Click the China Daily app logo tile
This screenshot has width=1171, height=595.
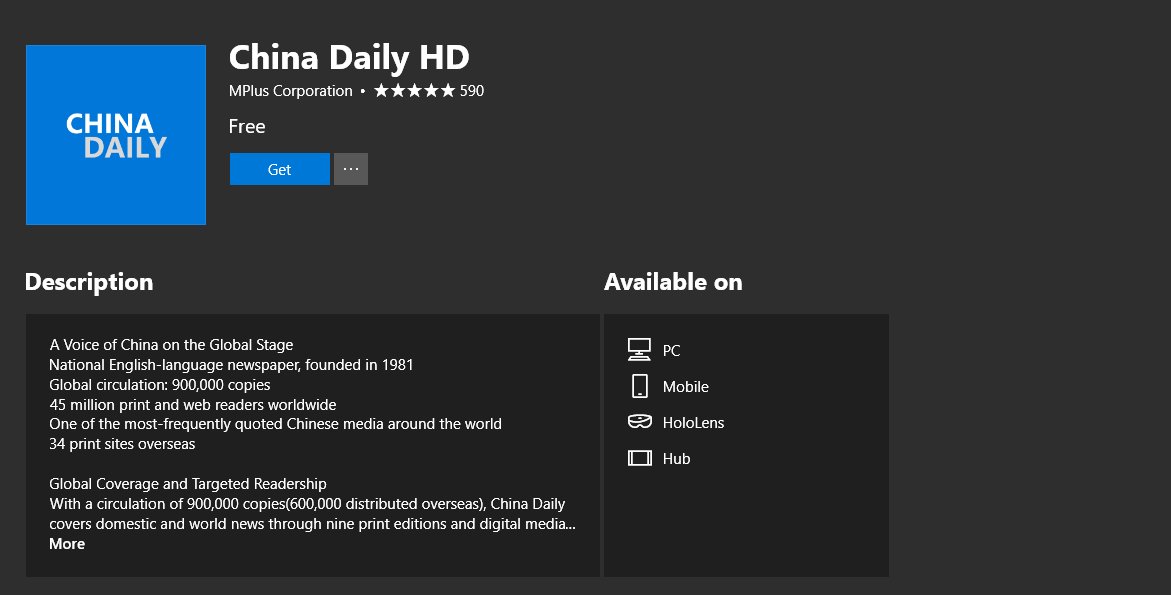coord(116,135)
